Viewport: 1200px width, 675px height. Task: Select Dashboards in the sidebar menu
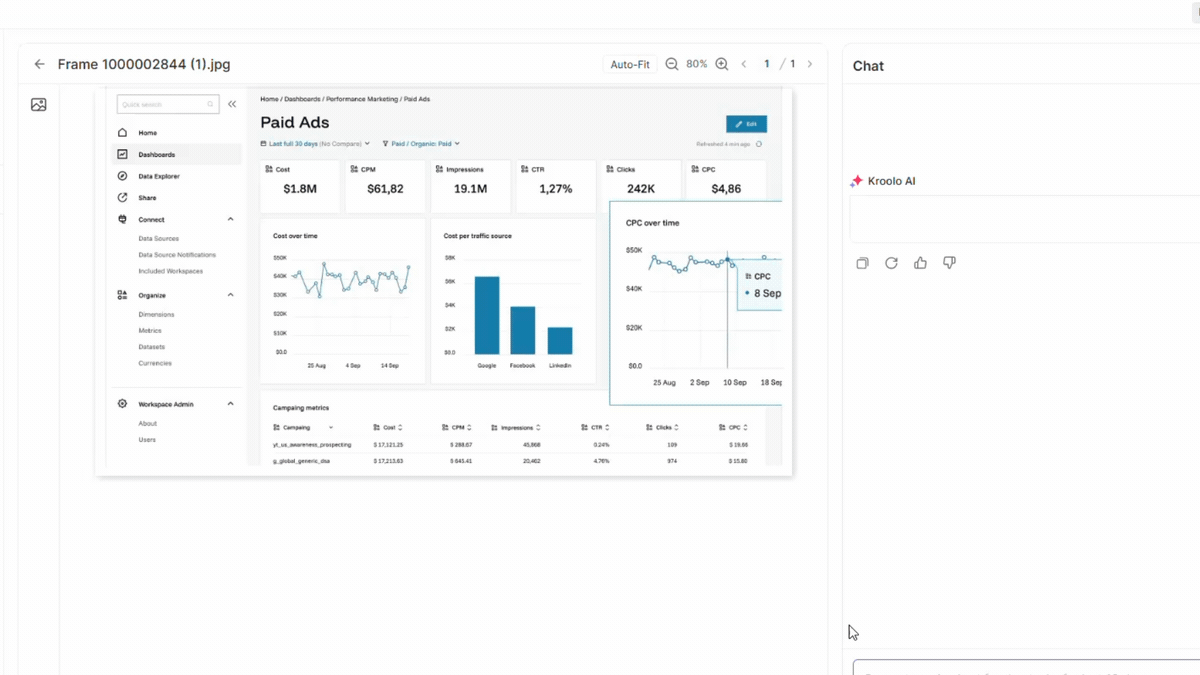click(157, 155)
